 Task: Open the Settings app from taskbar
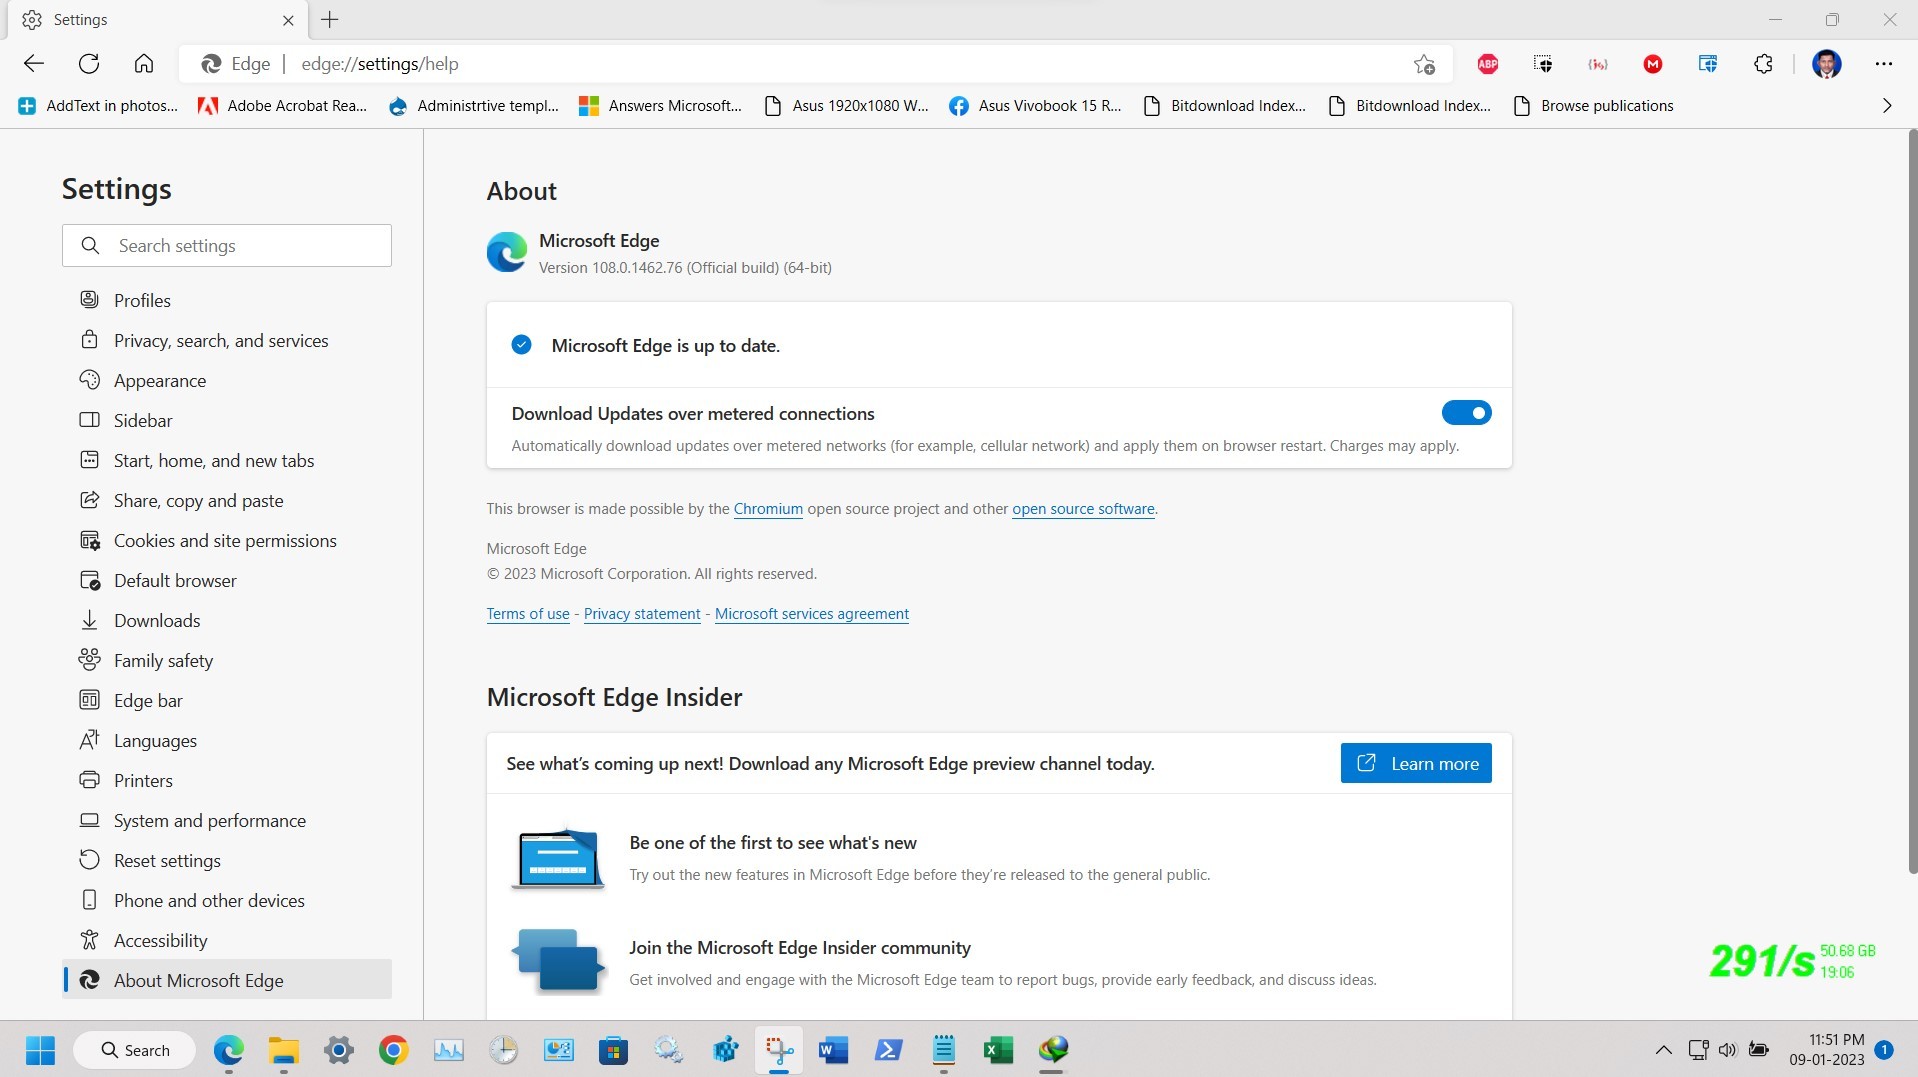coord(339,1050)
